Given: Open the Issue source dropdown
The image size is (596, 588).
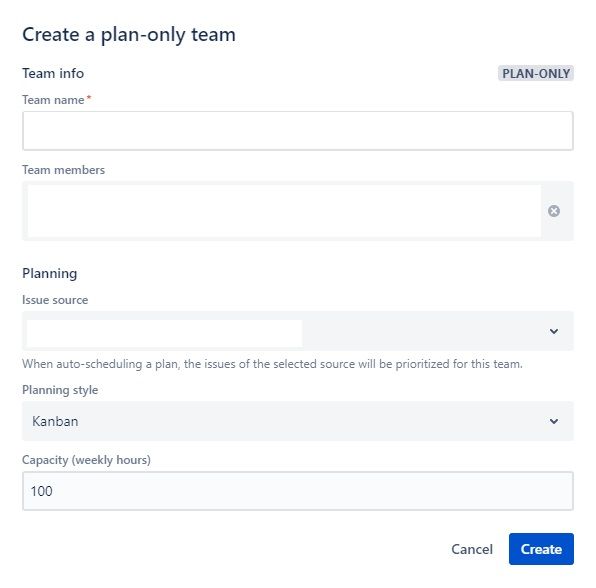Looking at the screenshot, I should coord(298,331).
